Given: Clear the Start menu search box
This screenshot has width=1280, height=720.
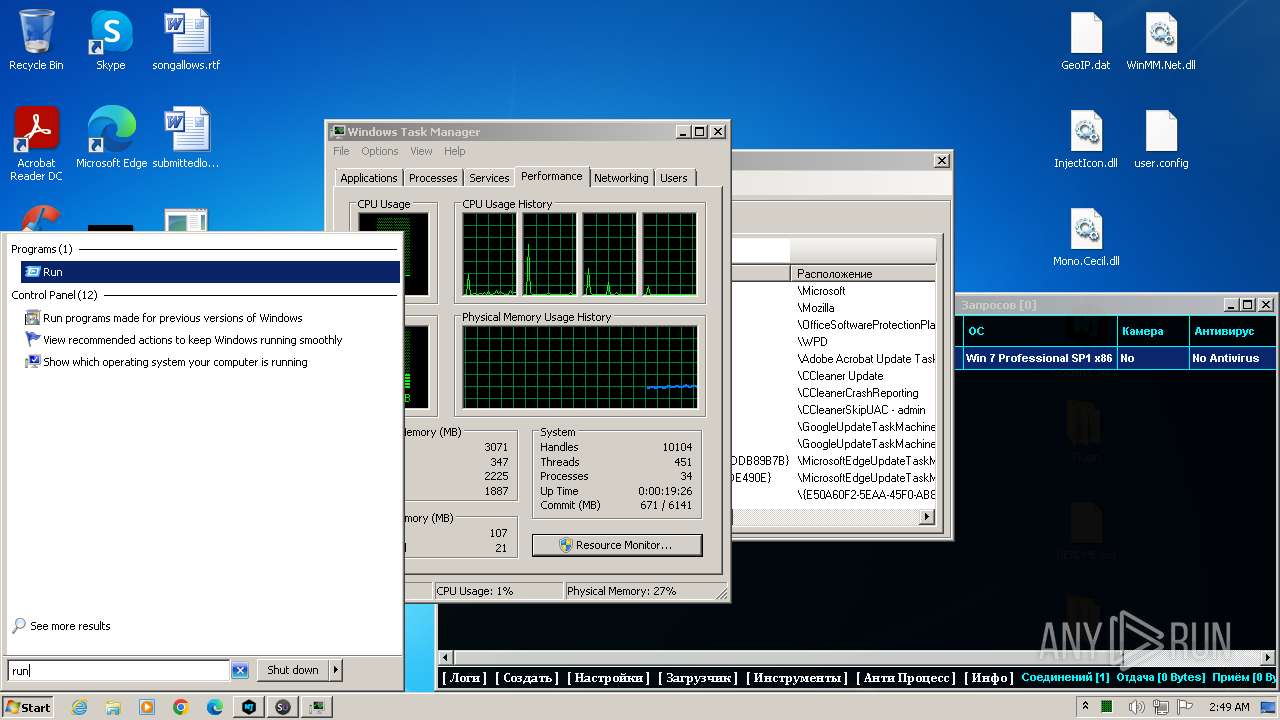Looking at the screenshot, I should tap(240, 670).
